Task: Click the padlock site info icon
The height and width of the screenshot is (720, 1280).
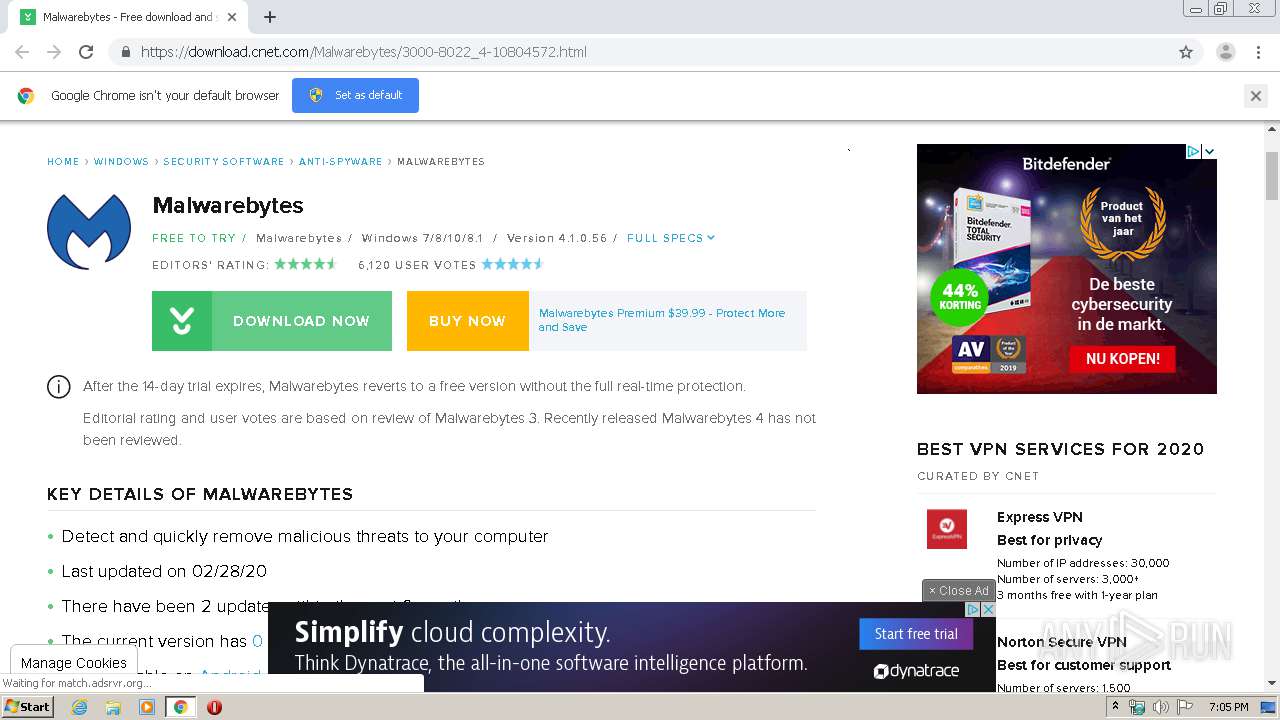Action: (x=125, y=52)
